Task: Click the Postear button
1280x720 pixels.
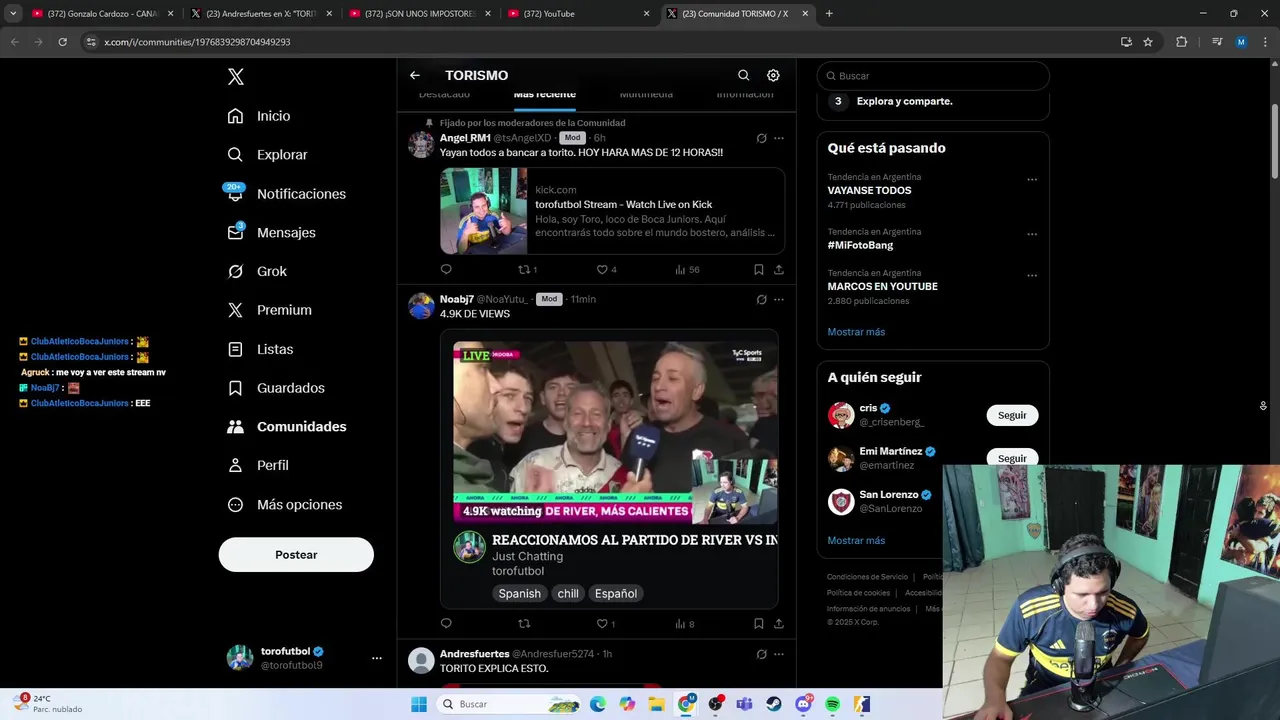Action: tap(296, 555)
